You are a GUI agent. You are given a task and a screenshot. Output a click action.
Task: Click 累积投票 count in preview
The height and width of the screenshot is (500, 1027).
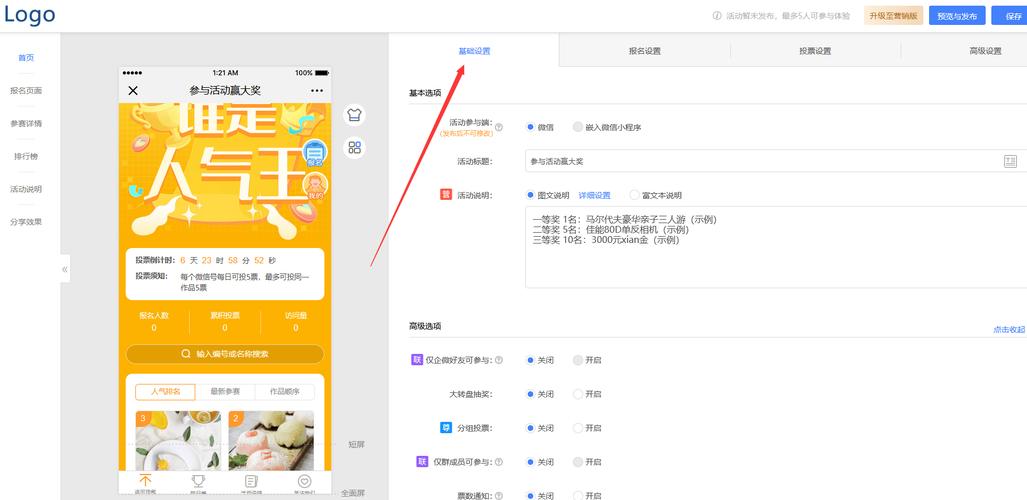[x=225, y=322]
